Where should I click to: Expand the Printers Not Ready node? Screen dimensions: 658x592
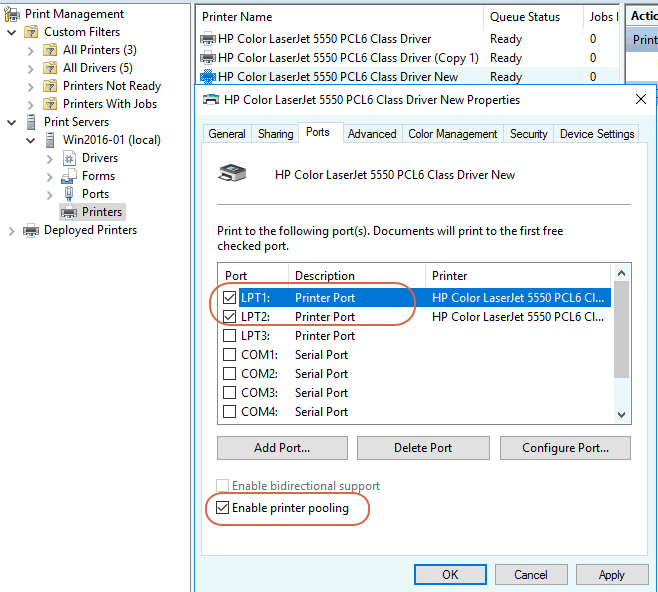(31, 87)
